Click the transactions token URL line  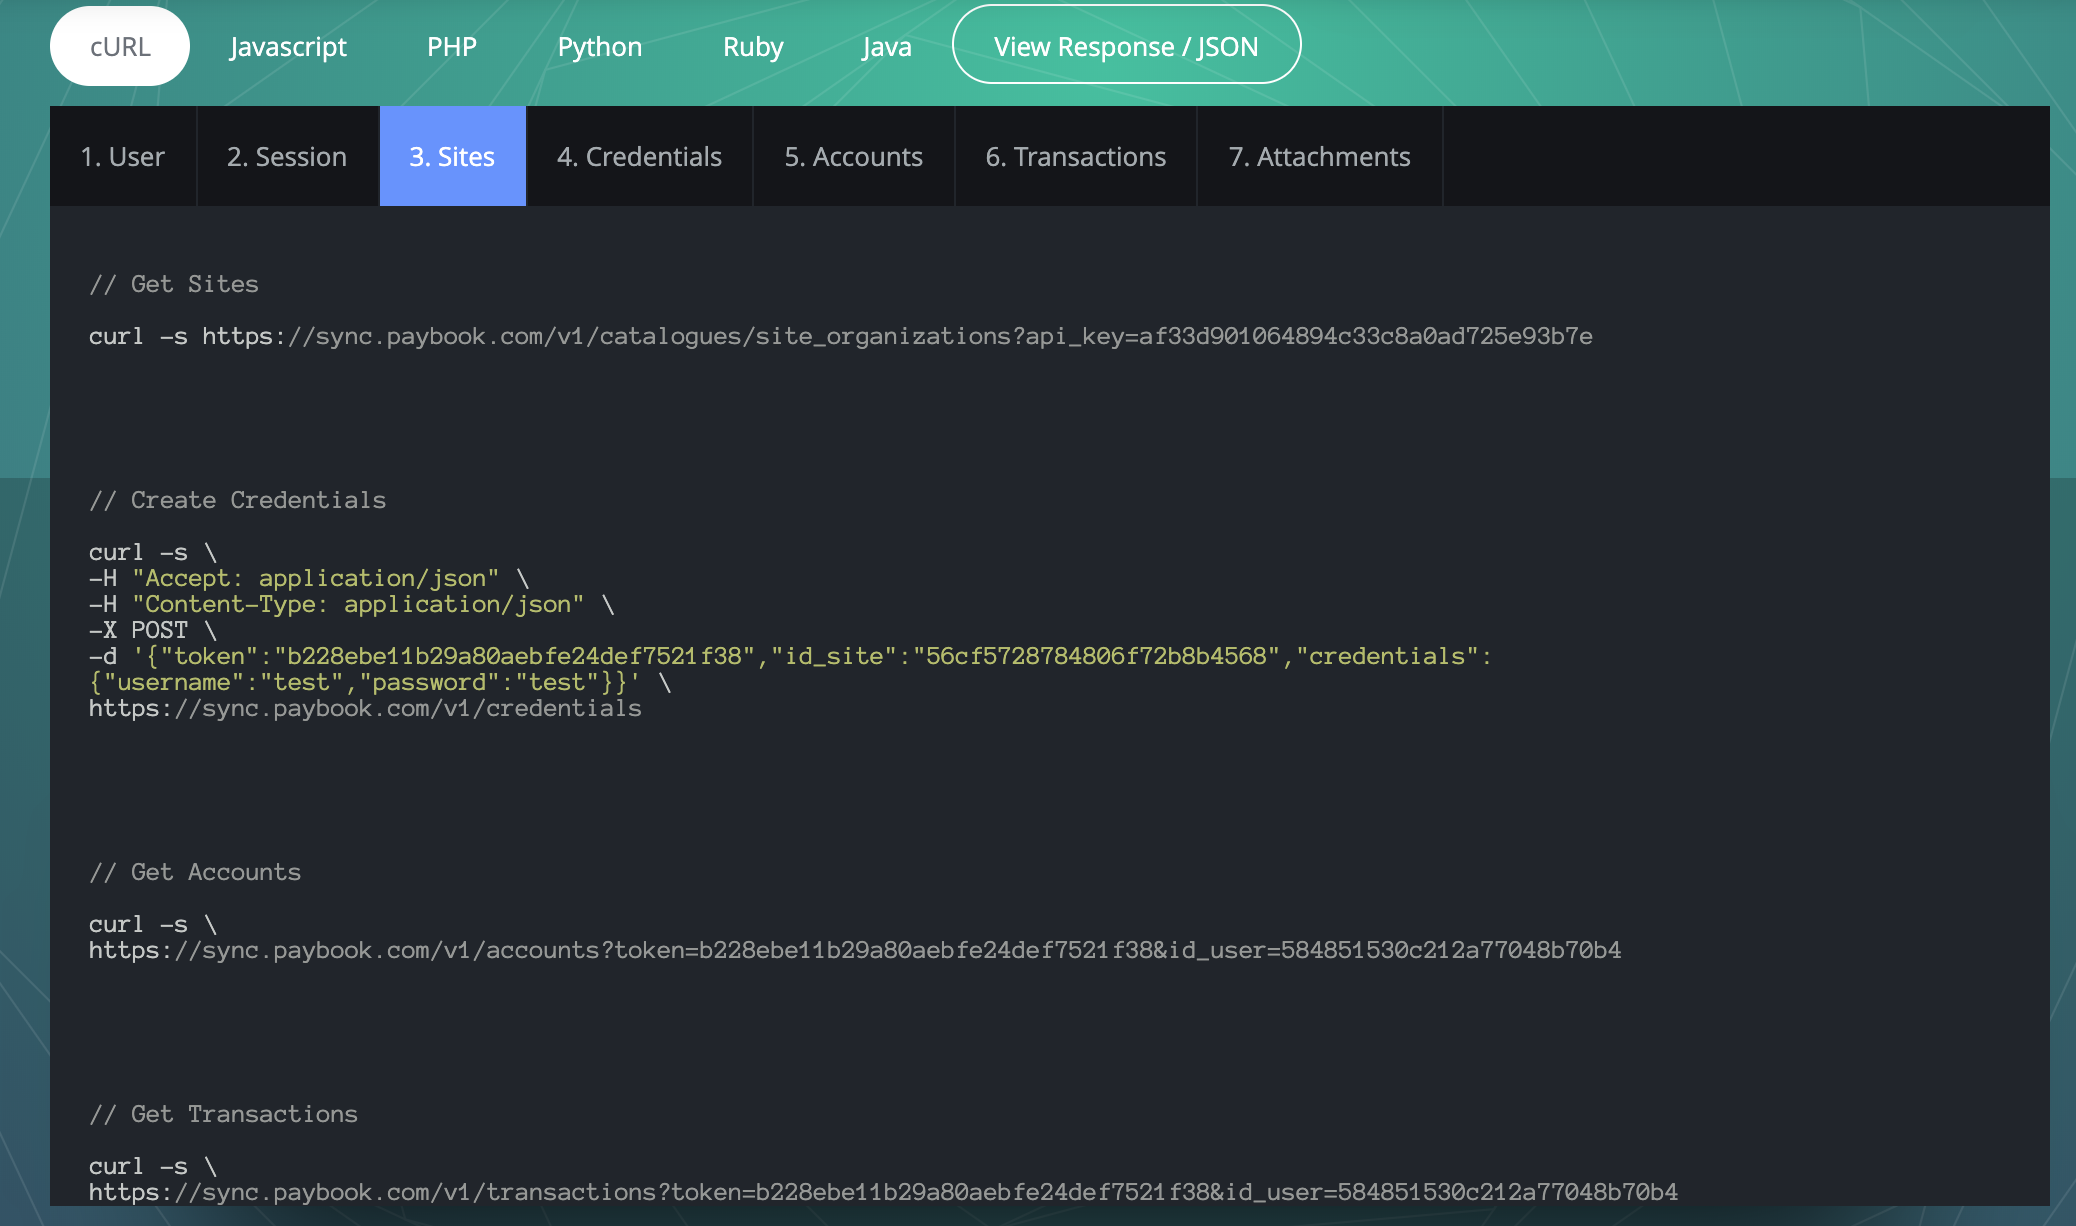(x=883, y=1193)
